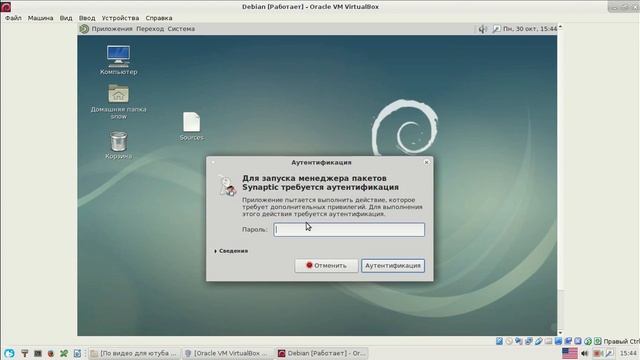The height and width of the screenshot is (360, 640).
Task: Click the MATE menu logo beside Приложения
Action: (84, 29)
